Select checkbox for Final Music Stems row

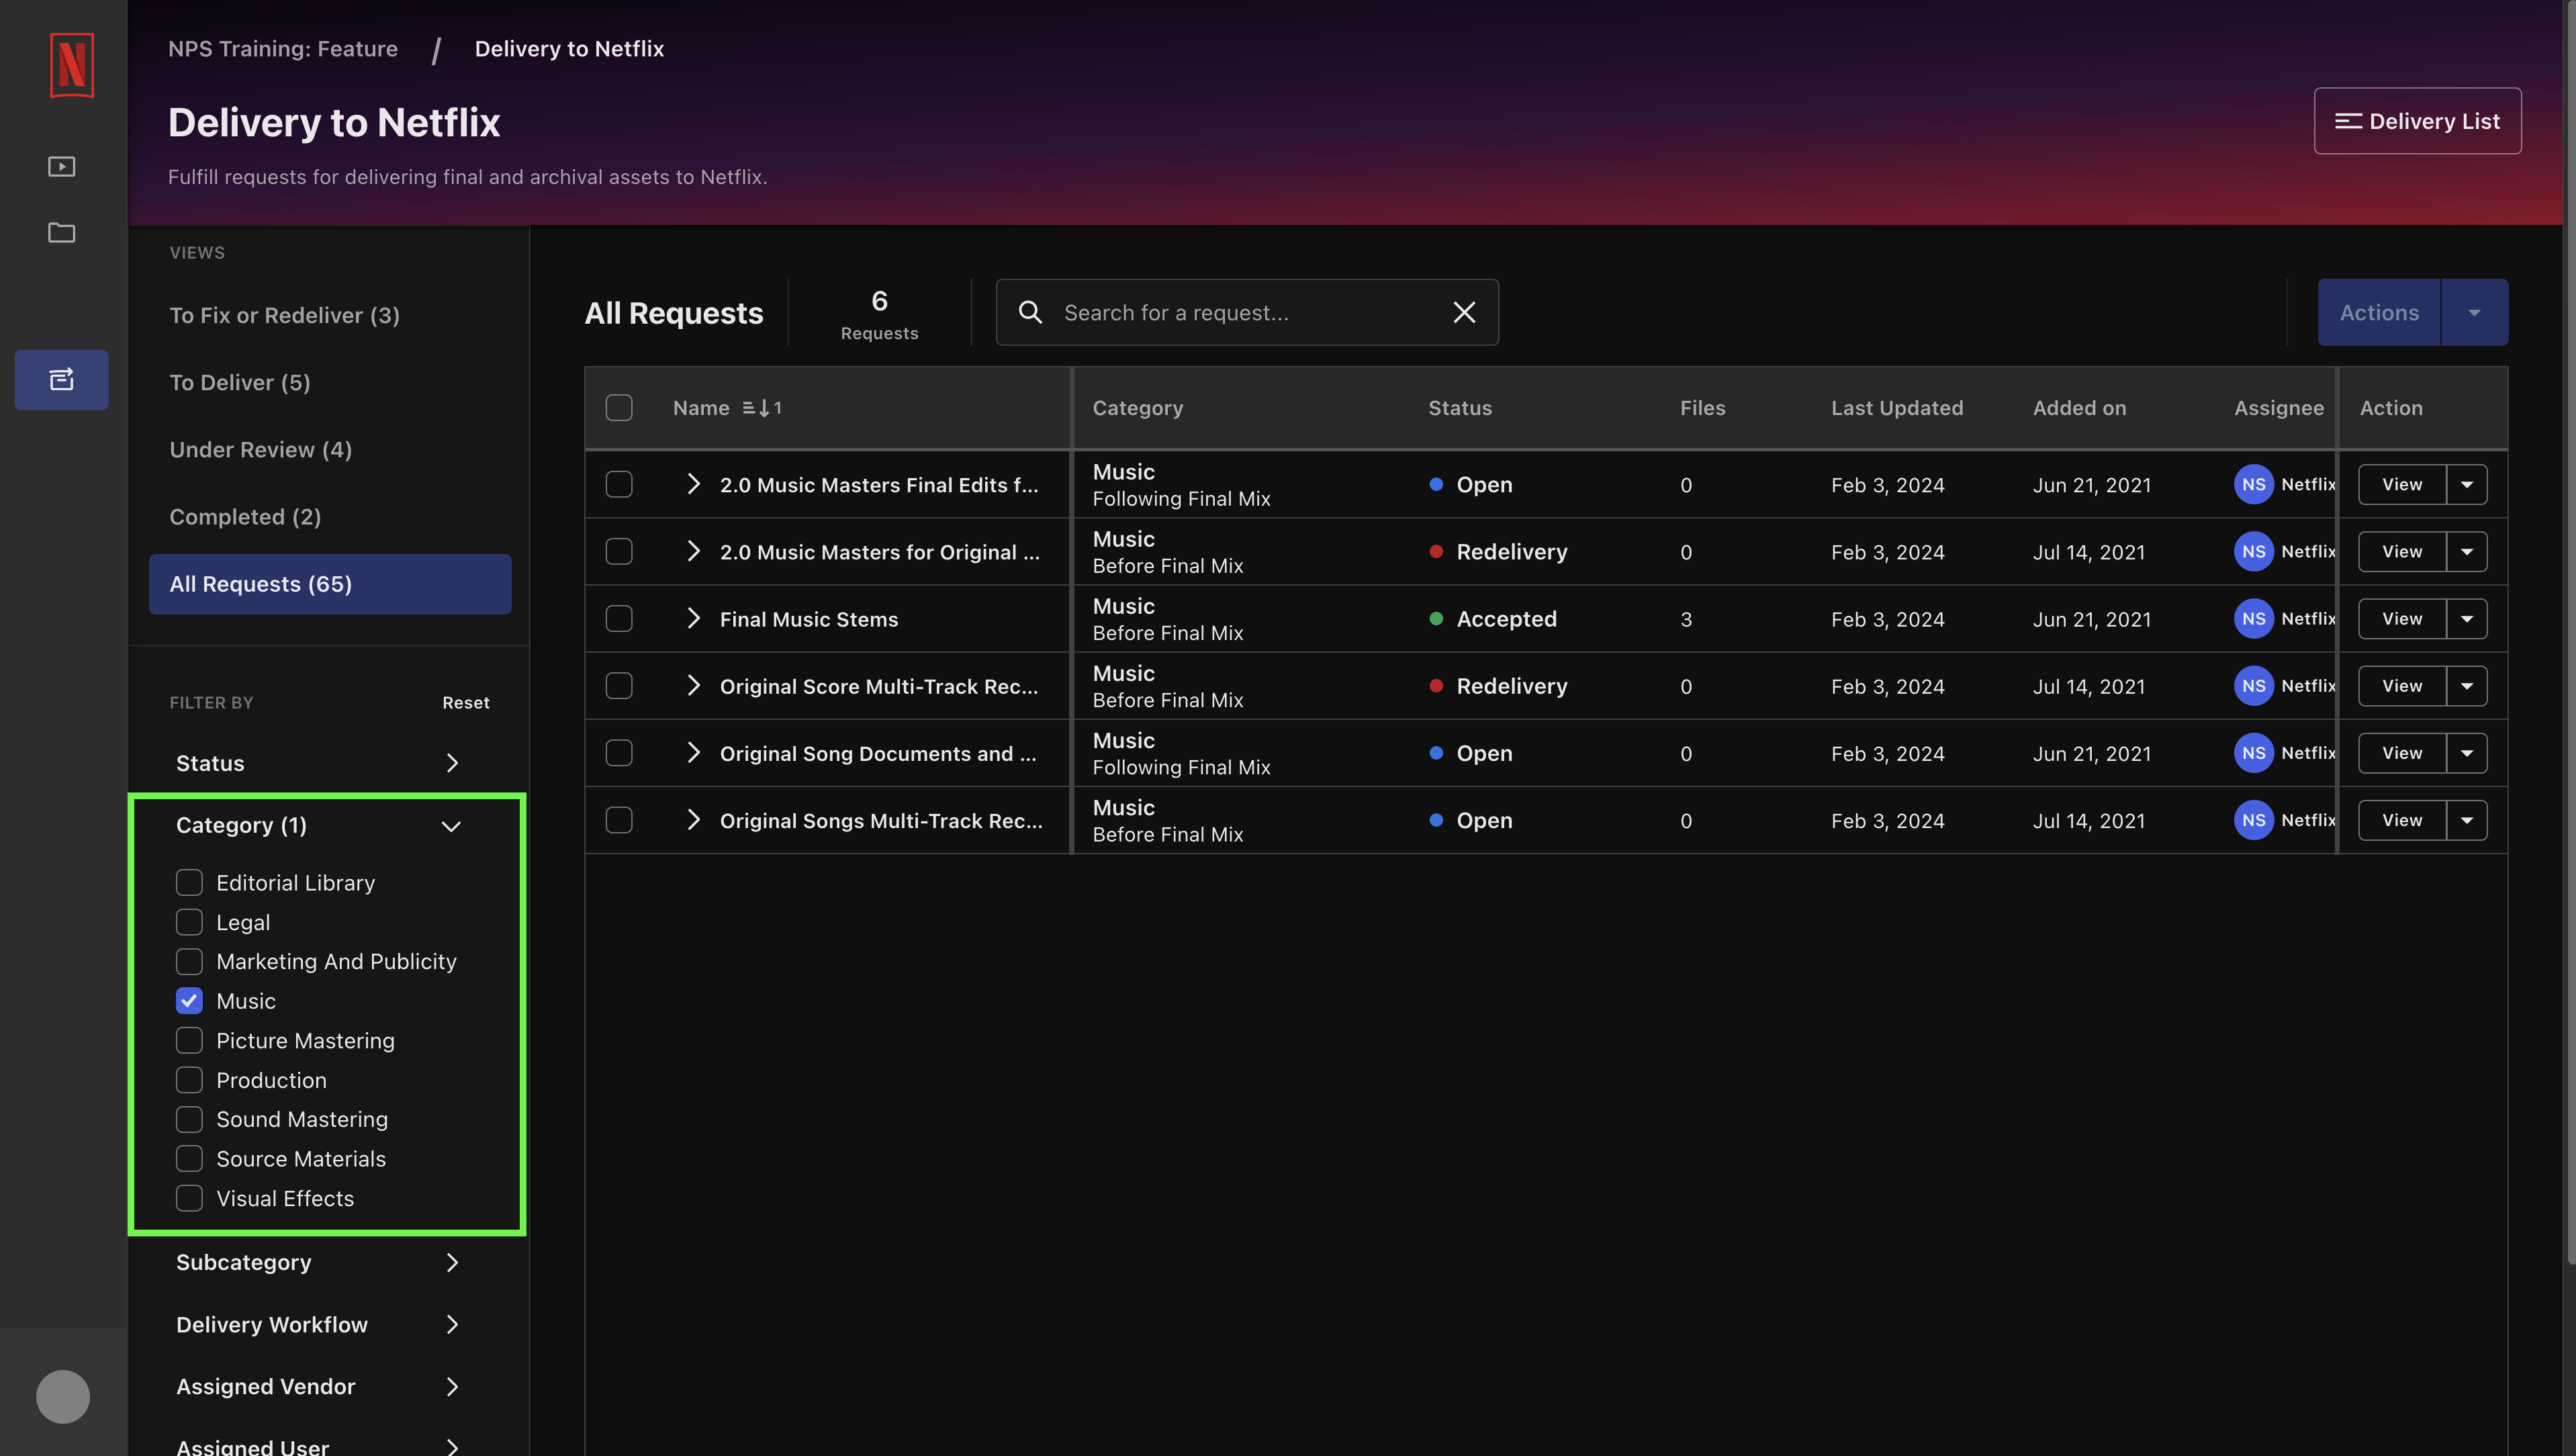[x=619, y=619]
